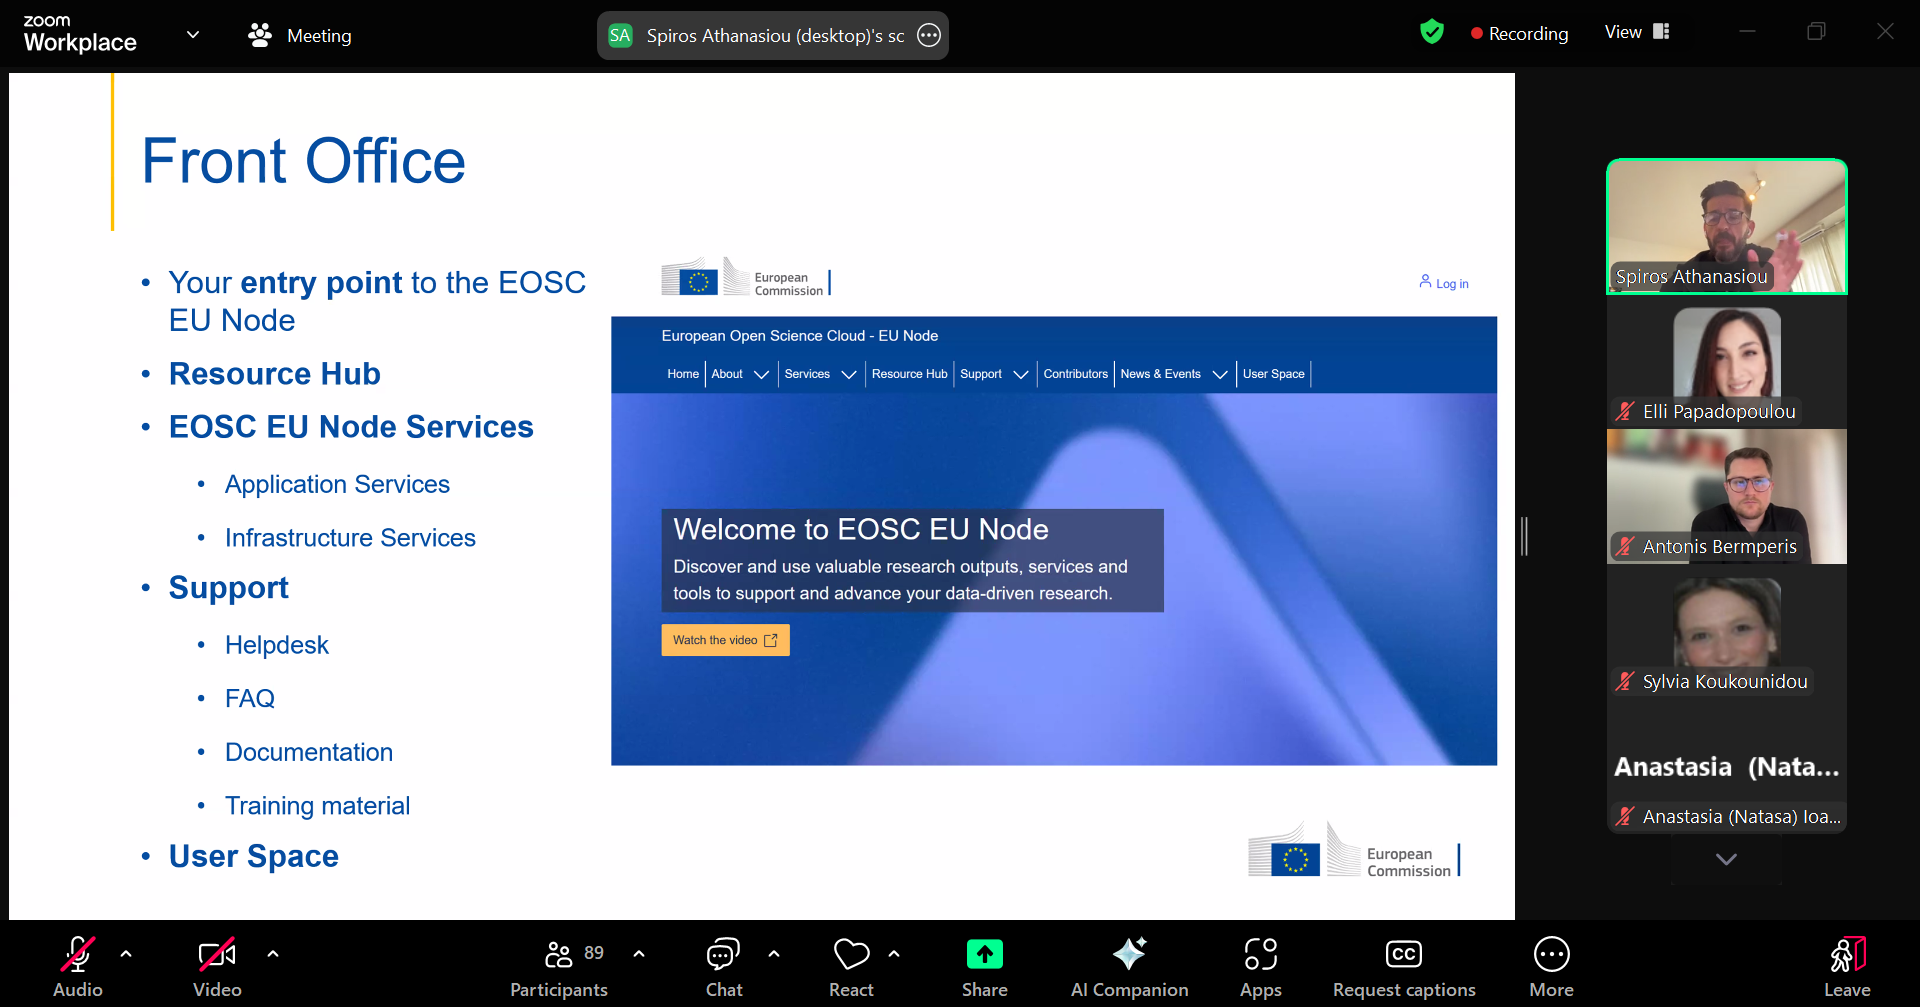Click Home in EOSC navigation
The width and height of the screenshot is (1920, 1008).
point(683,374)
